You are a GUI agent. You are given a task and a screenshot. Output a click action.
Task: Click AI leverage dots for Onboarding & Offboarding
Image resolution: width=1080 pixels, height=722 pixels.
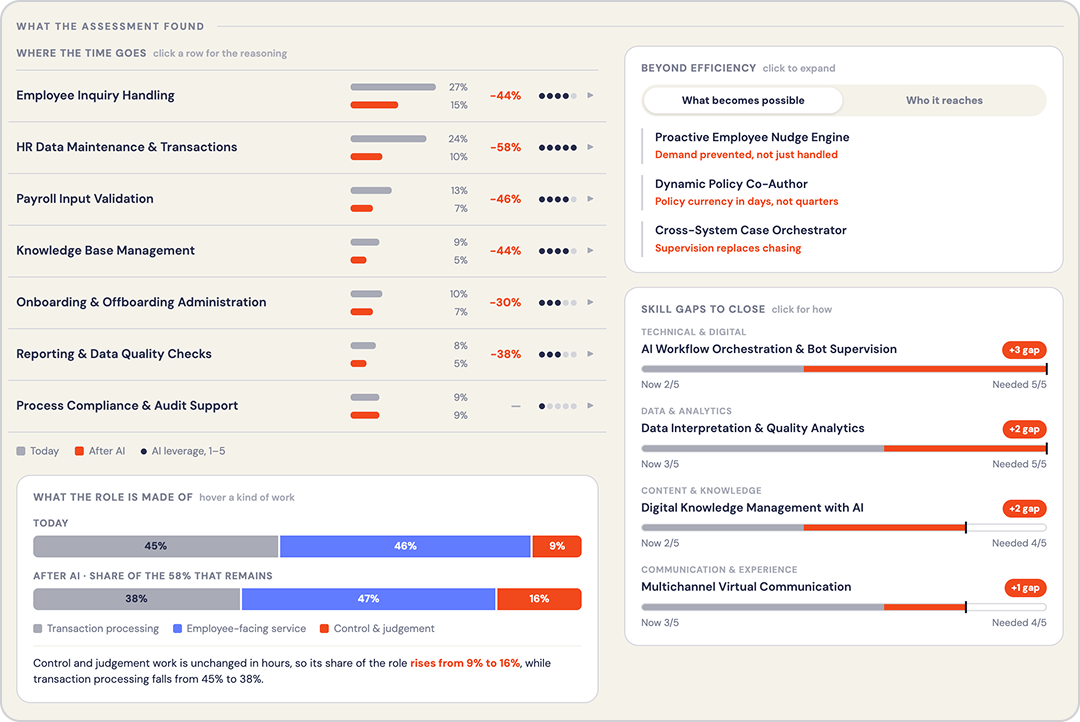click(x=557, y=302)
